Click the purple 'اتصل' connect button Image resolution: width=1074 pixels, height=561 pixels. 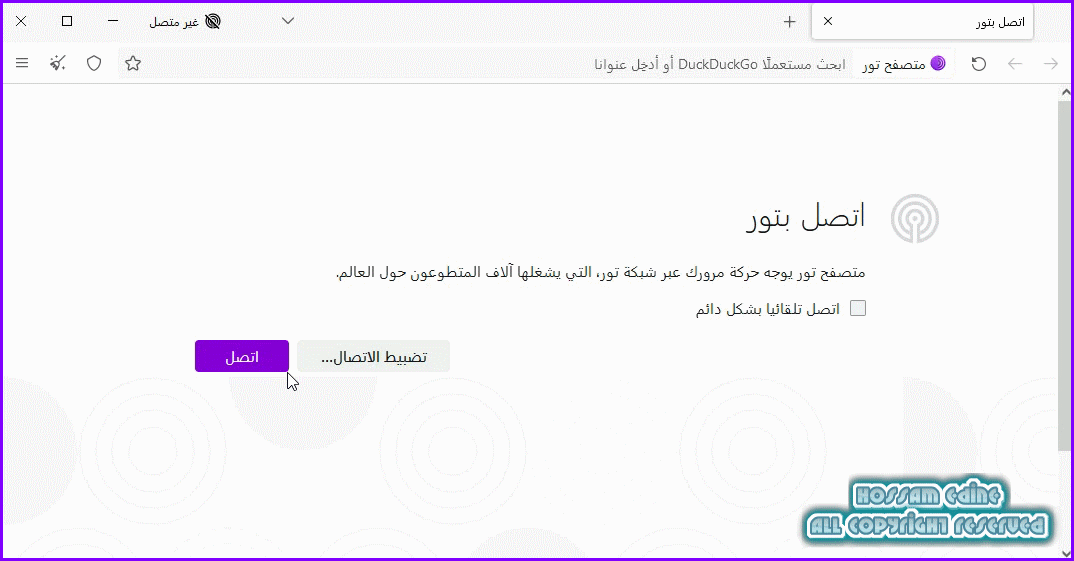click(x=242, y=356)
